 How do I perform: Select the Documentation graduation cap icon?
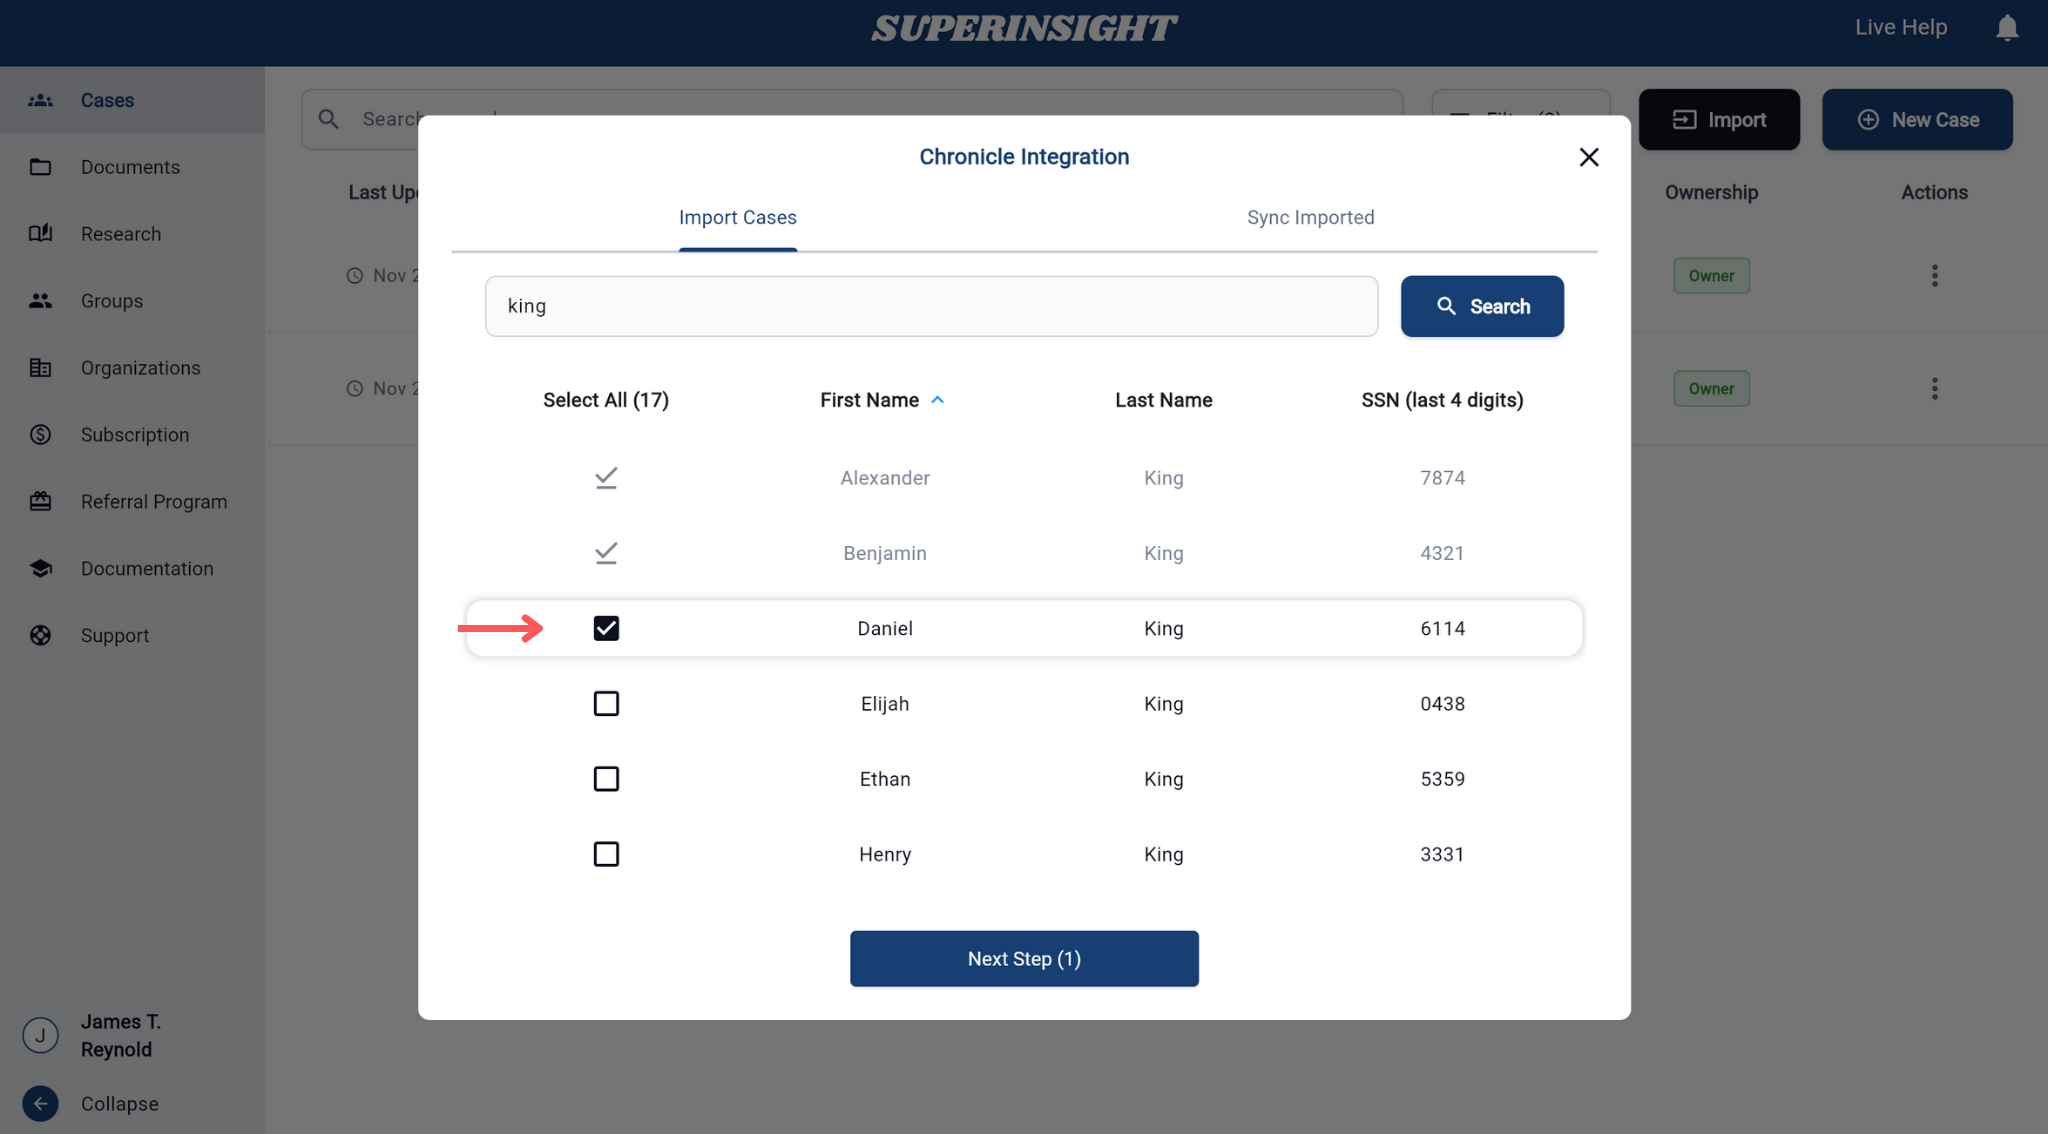[x=40, y=568]
